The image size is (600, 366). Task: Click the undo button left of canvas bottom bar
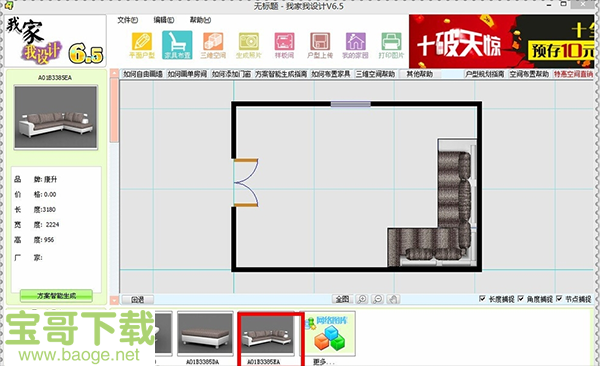tap(137, 299)
